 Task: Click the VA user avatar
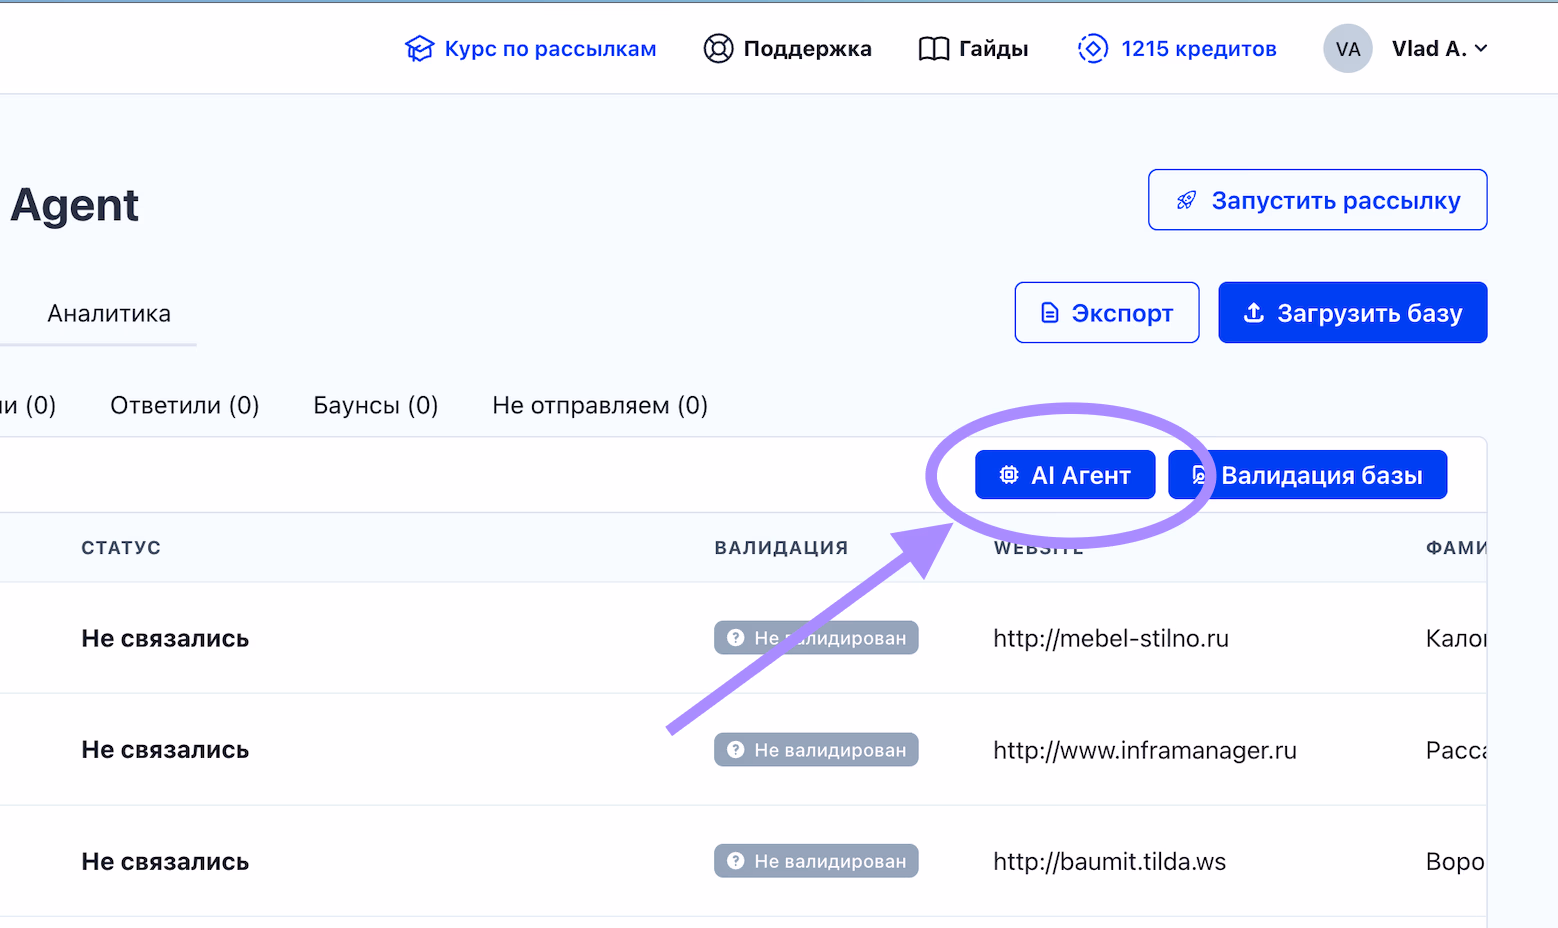pos(1347,49)
